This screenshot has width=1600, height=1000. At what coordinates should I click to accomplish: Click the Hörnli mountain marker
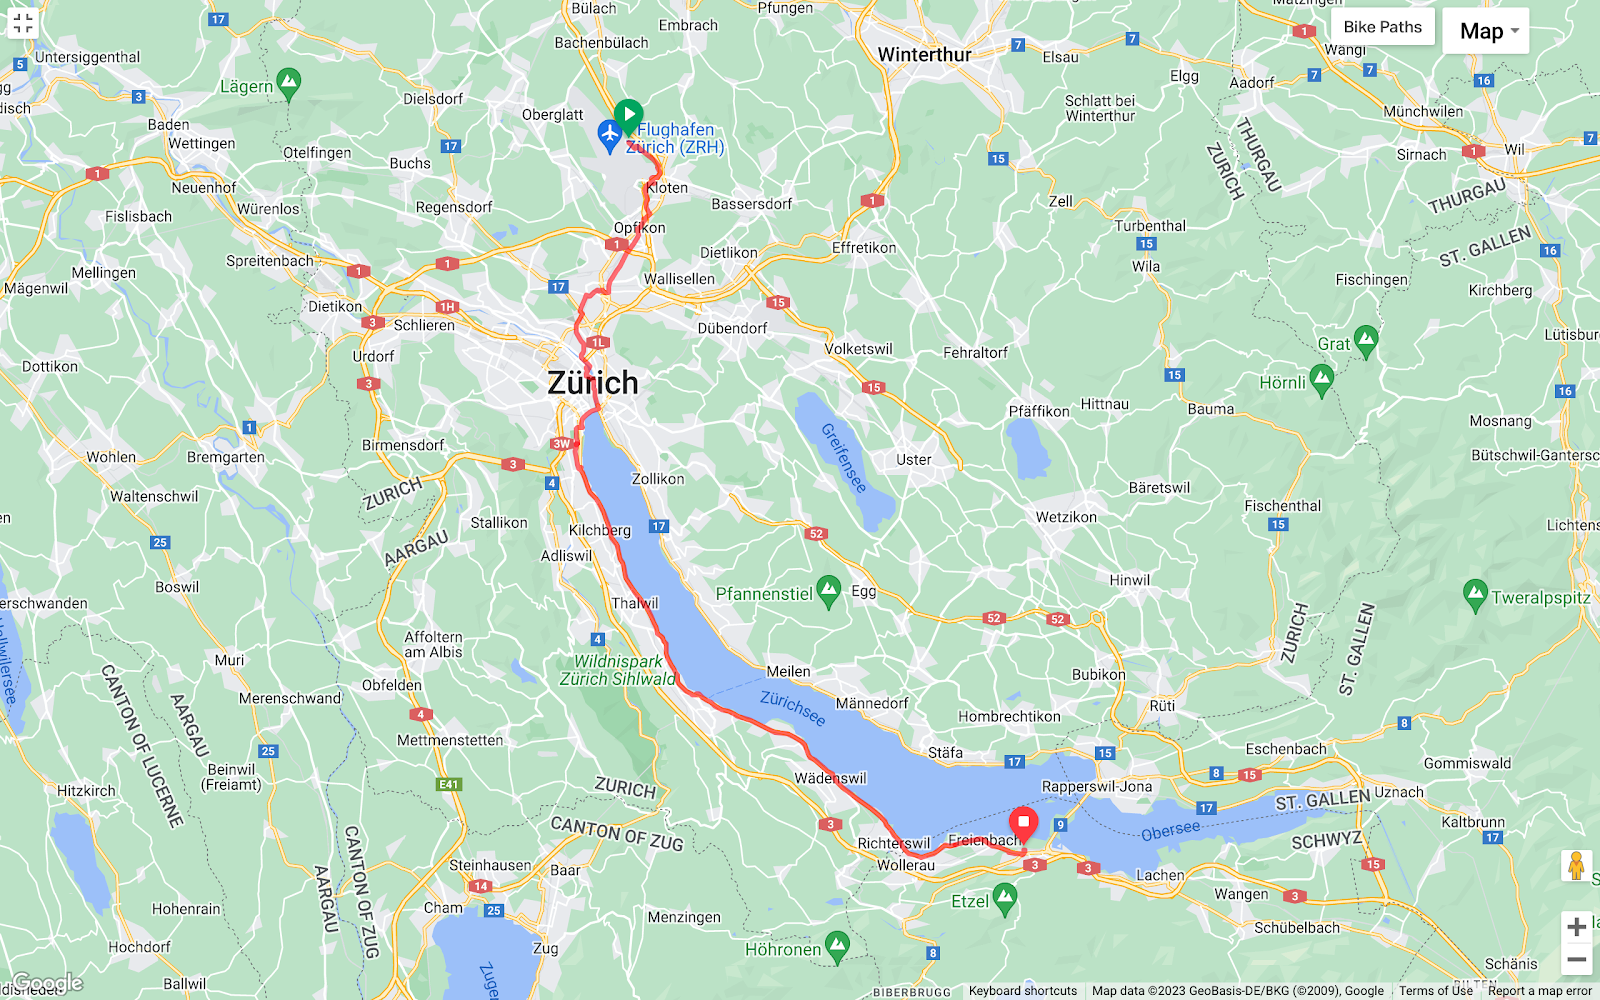1321,381
